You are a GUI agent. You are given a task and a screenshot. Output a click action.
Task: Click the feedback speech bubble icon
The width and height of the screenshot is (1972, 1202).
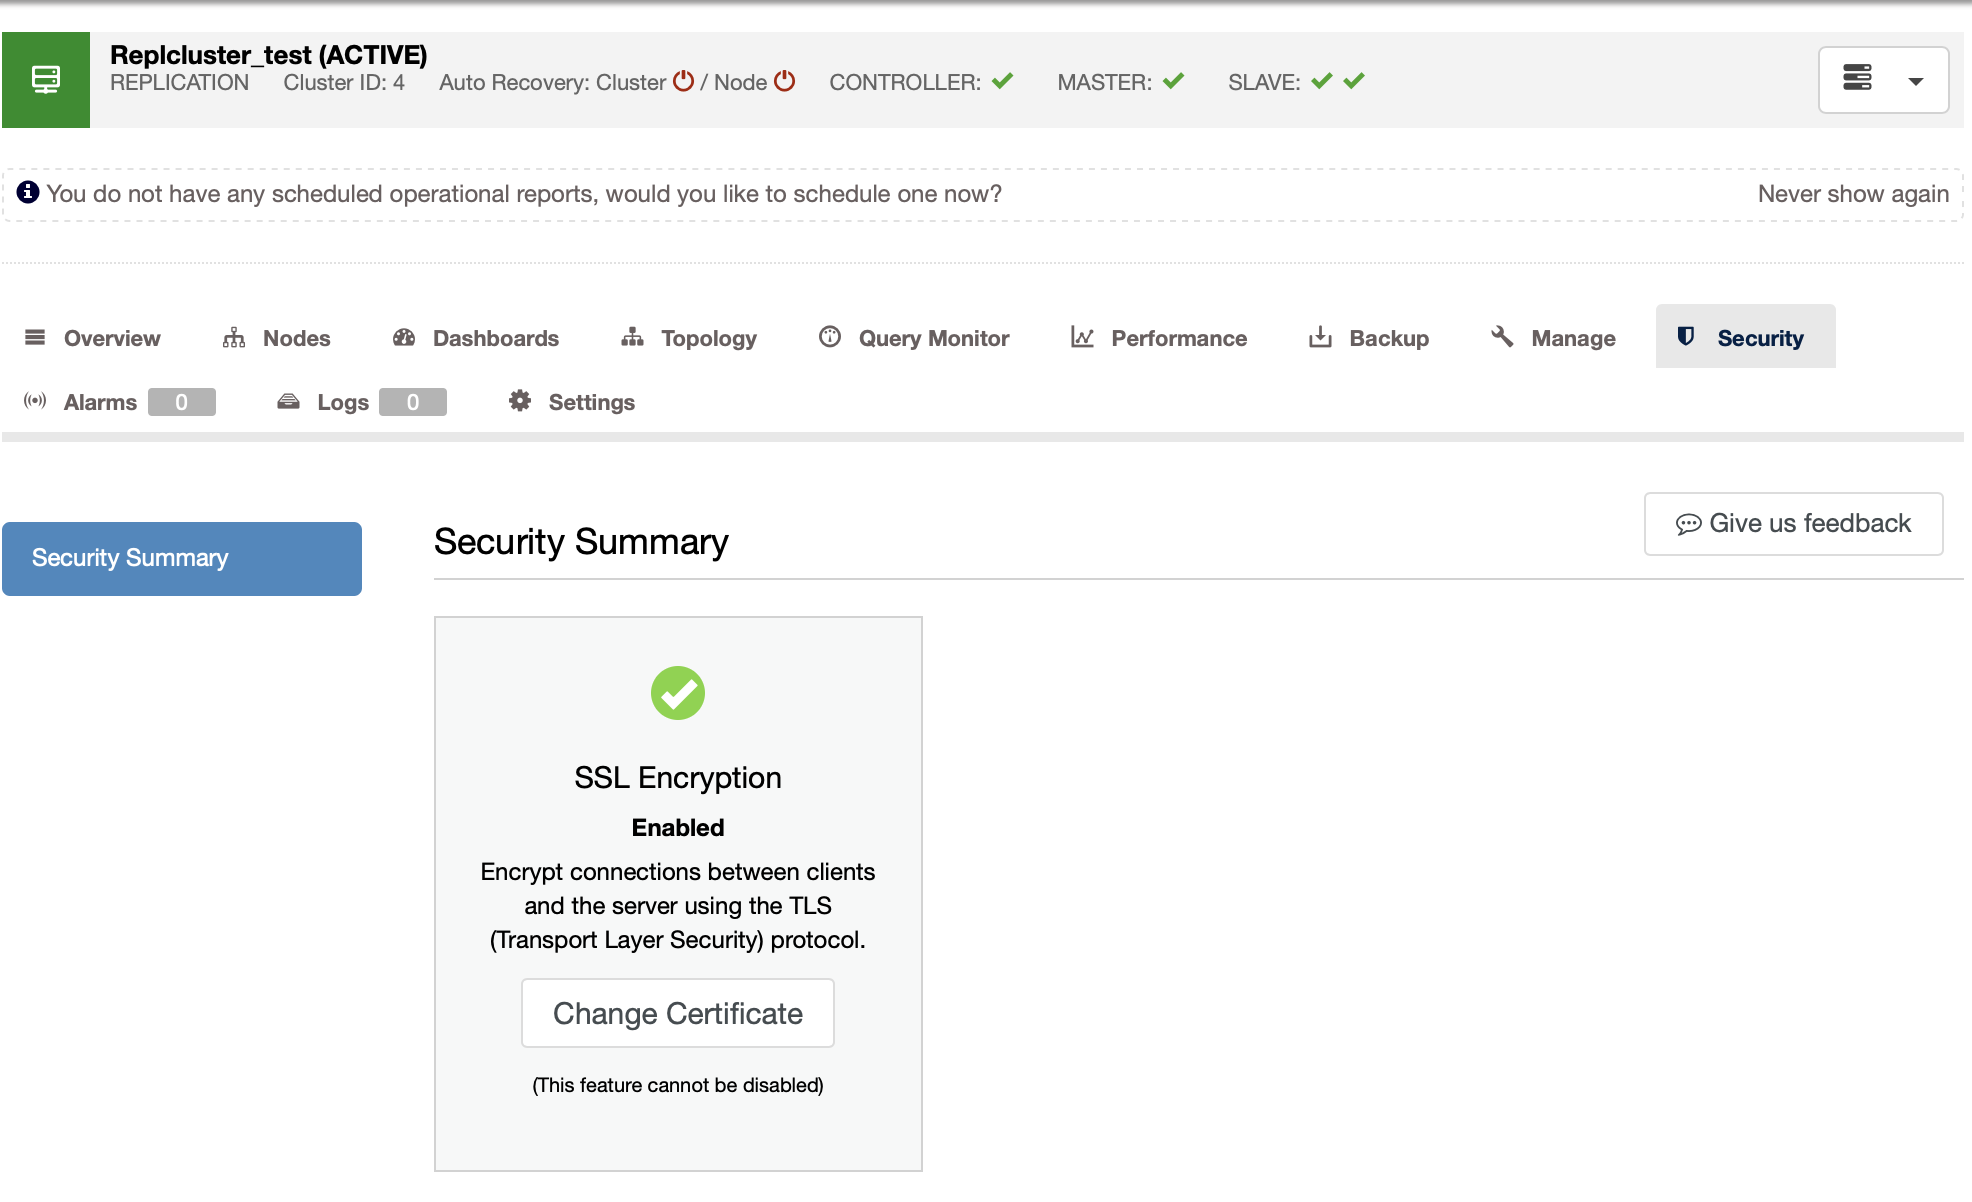1688,524
